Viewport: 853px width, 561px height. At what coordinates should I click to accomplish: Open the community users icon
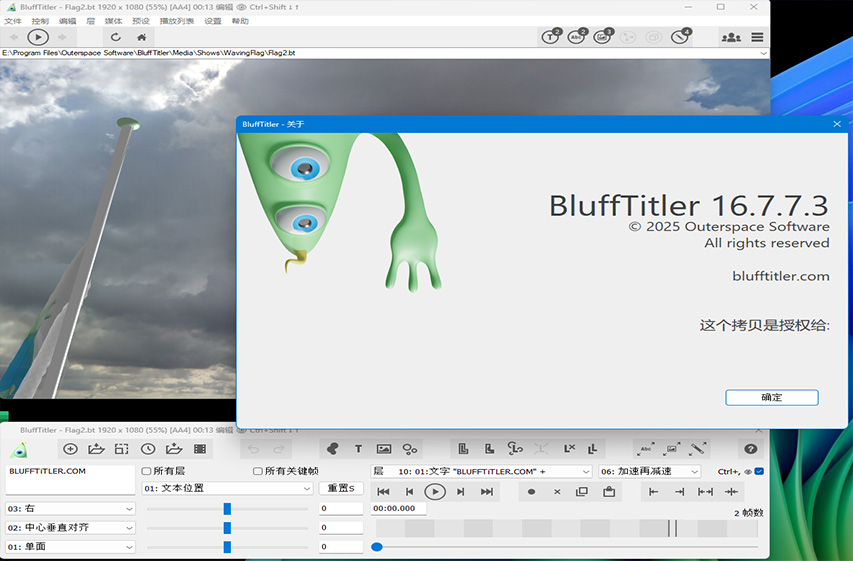tap(731, 37)
